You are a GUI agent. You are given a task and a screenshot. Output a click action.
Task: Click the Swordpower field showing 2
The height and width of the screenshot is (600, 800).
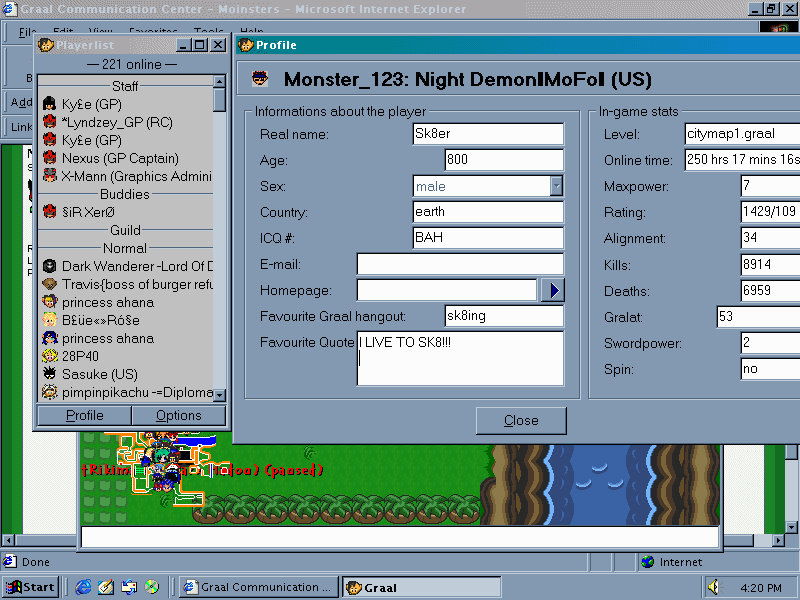(x=770, y=343)
